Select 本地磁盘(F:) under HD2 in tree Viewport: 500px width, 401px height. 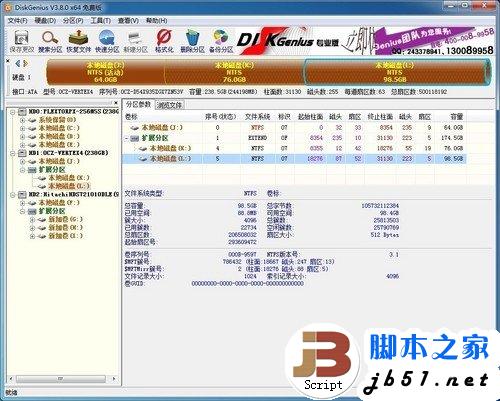coord(59,203)
